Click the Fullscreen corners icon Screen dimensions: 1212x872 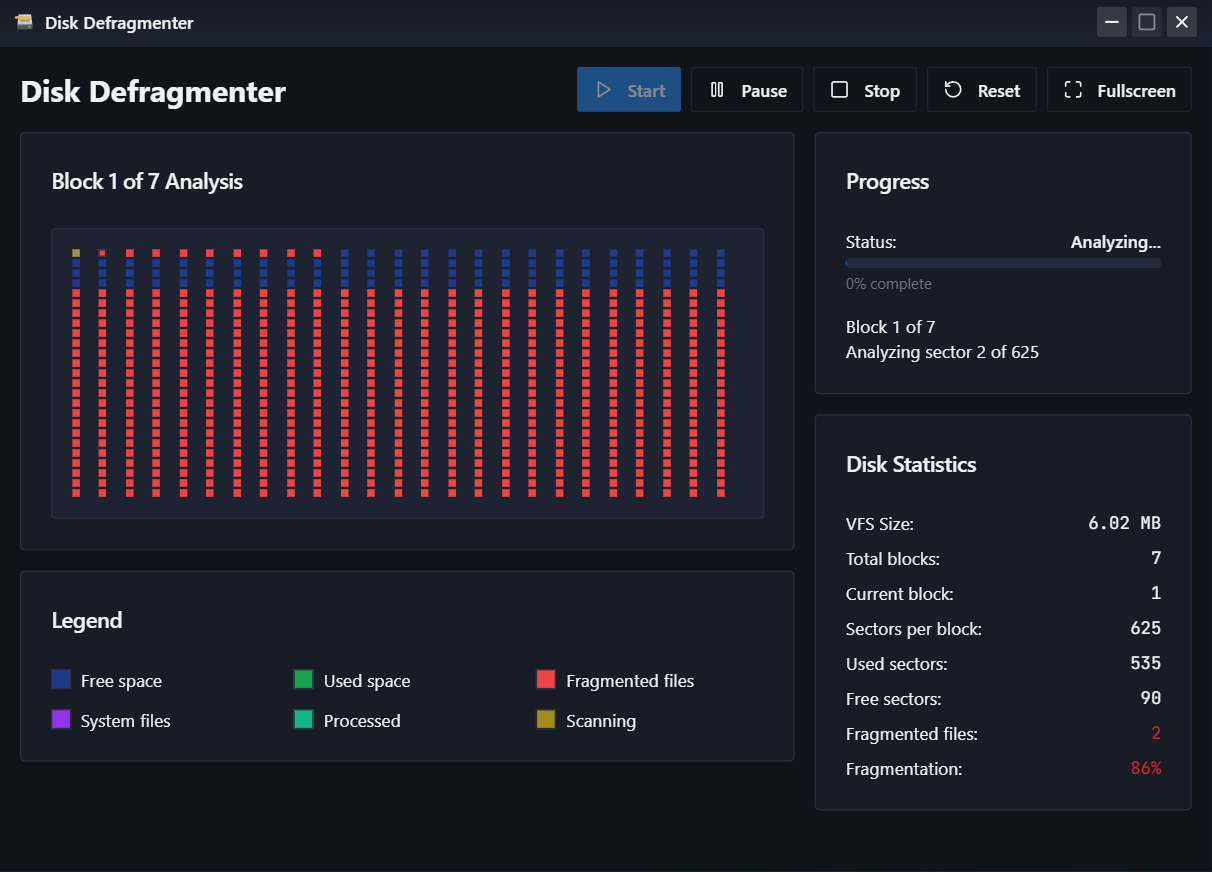click(x=1073, y=90)
